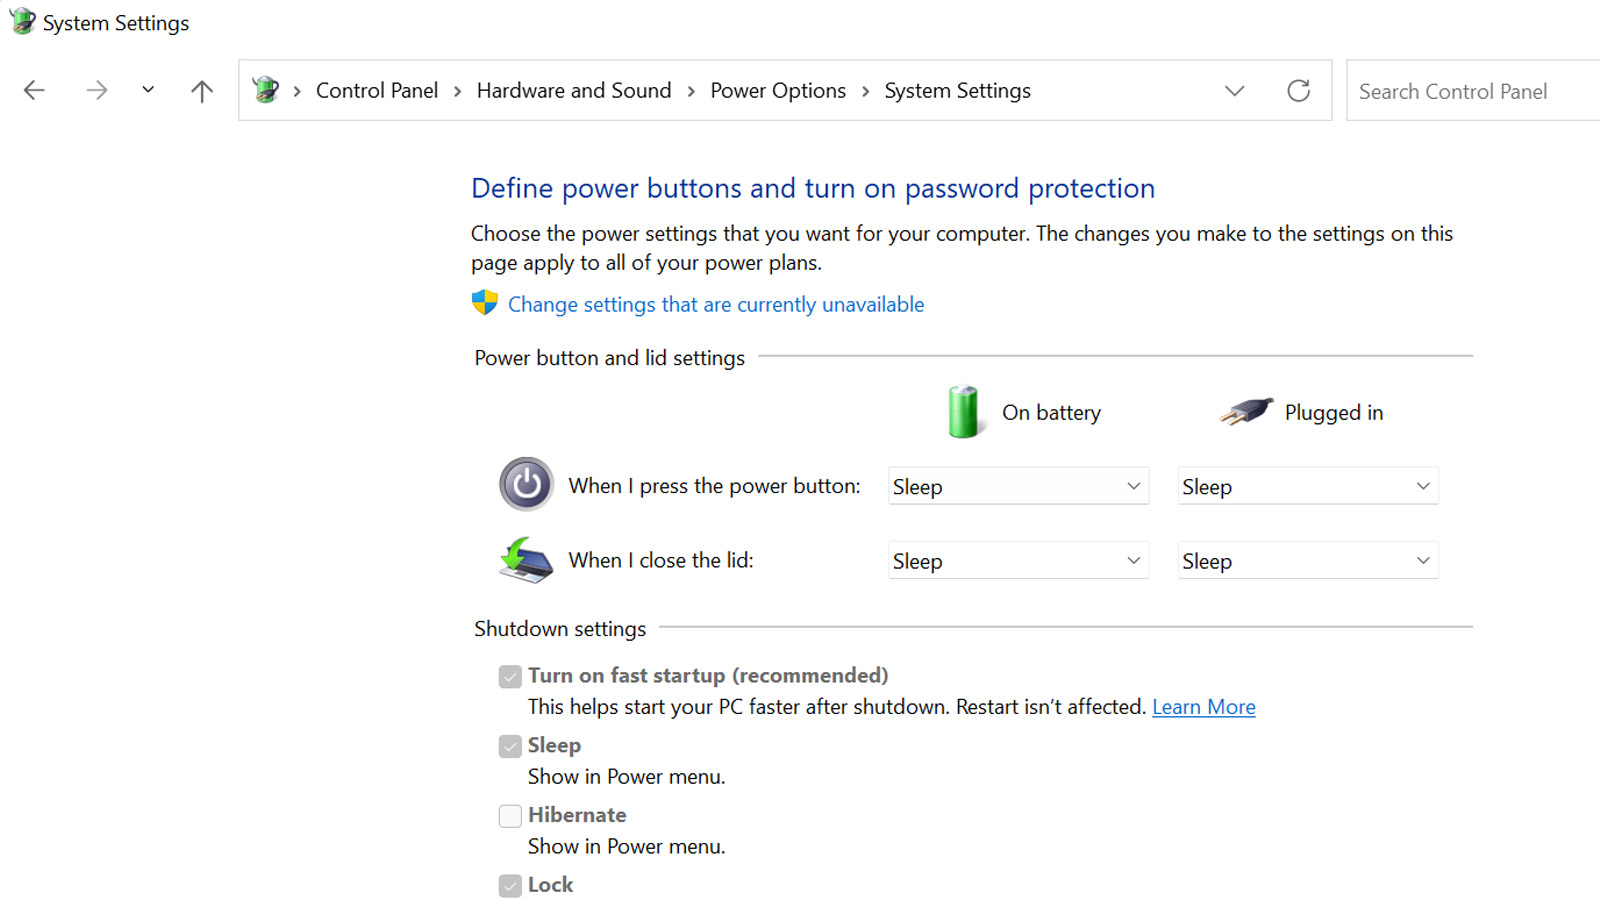Navigate to Hardware and Sound breadcrumb

click(x=574, y=91)
